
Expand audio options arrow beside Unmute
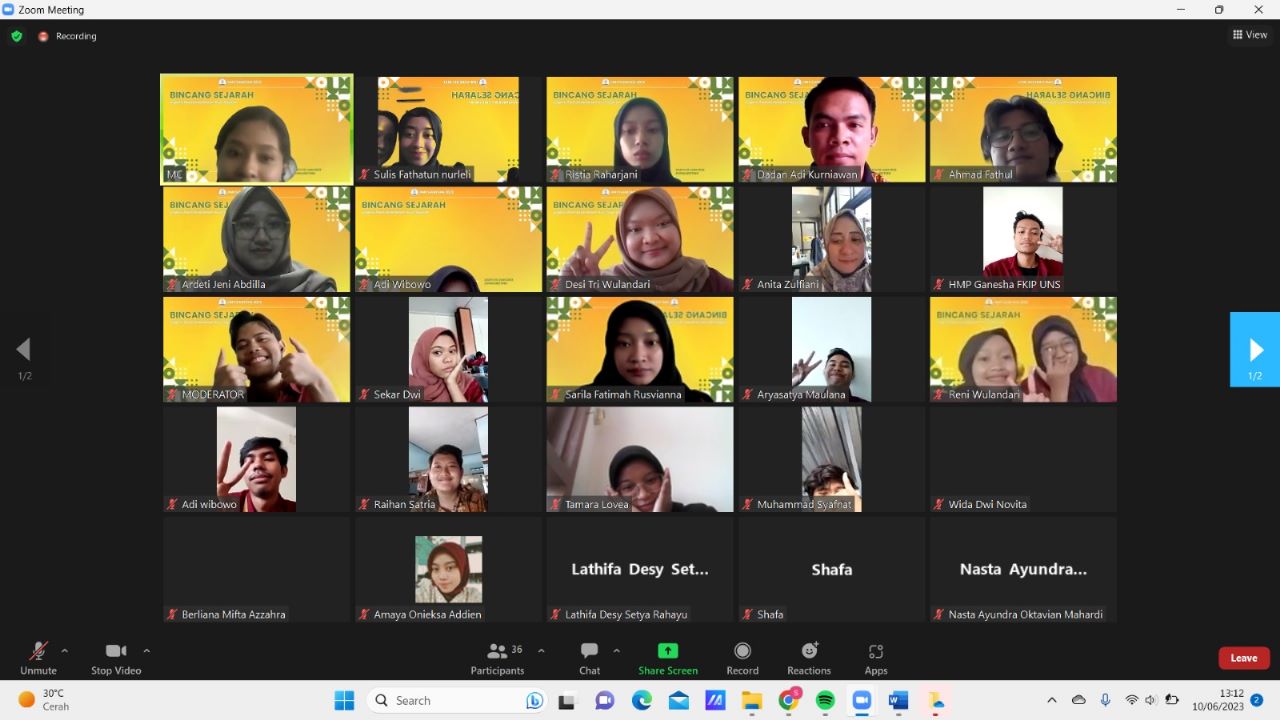[x=65, y=650]
